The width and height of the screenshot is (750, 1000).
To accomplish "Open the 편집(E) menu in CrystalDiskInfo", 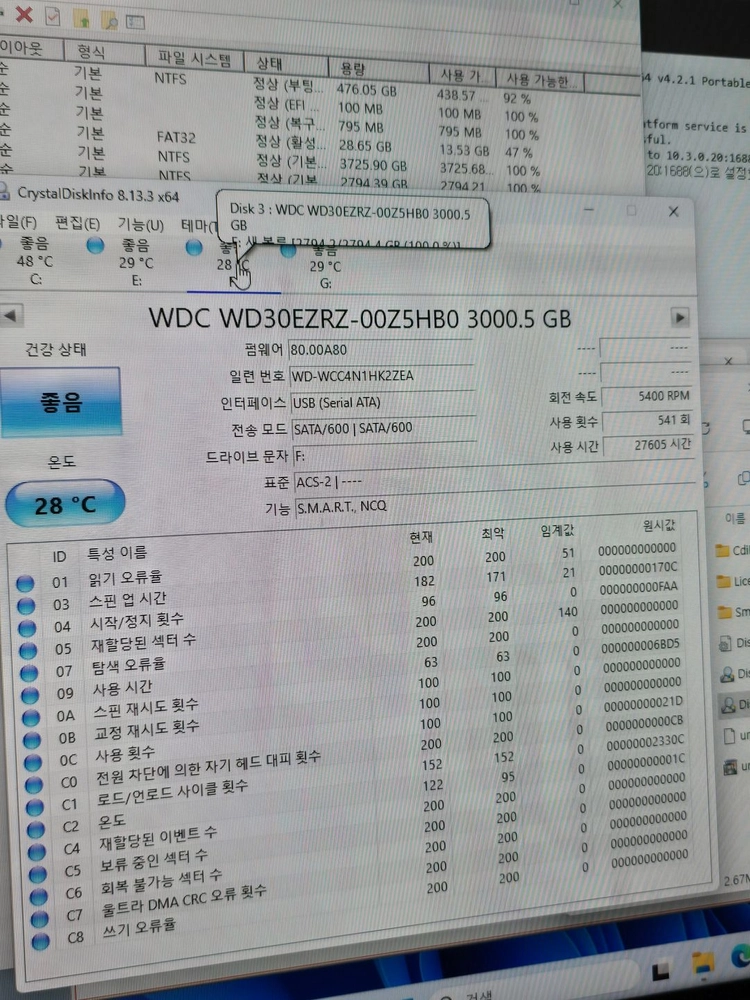I will [77, 224].
